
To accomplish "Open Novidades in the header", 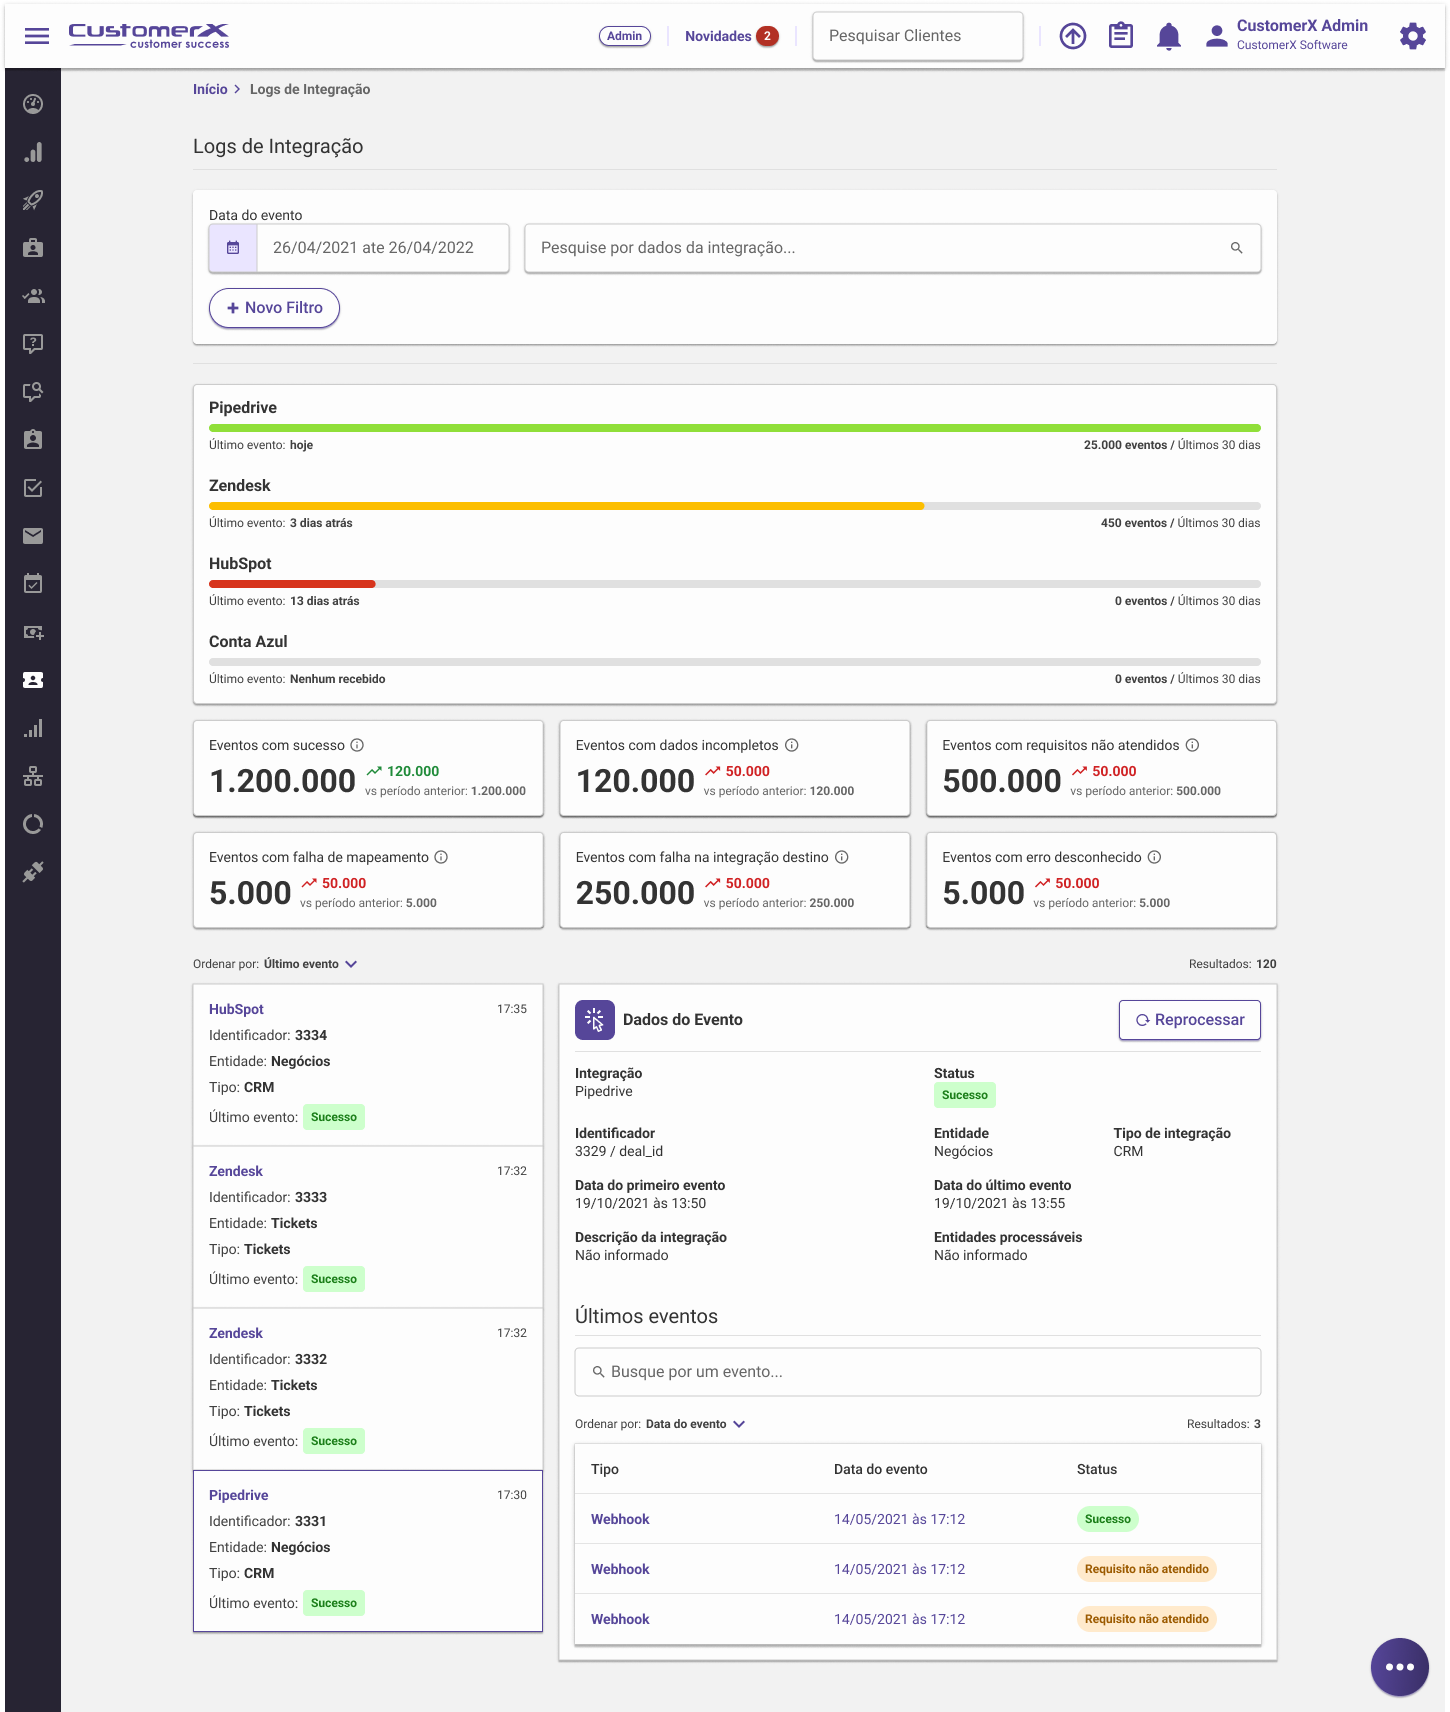I will click(x=731, y=36).
